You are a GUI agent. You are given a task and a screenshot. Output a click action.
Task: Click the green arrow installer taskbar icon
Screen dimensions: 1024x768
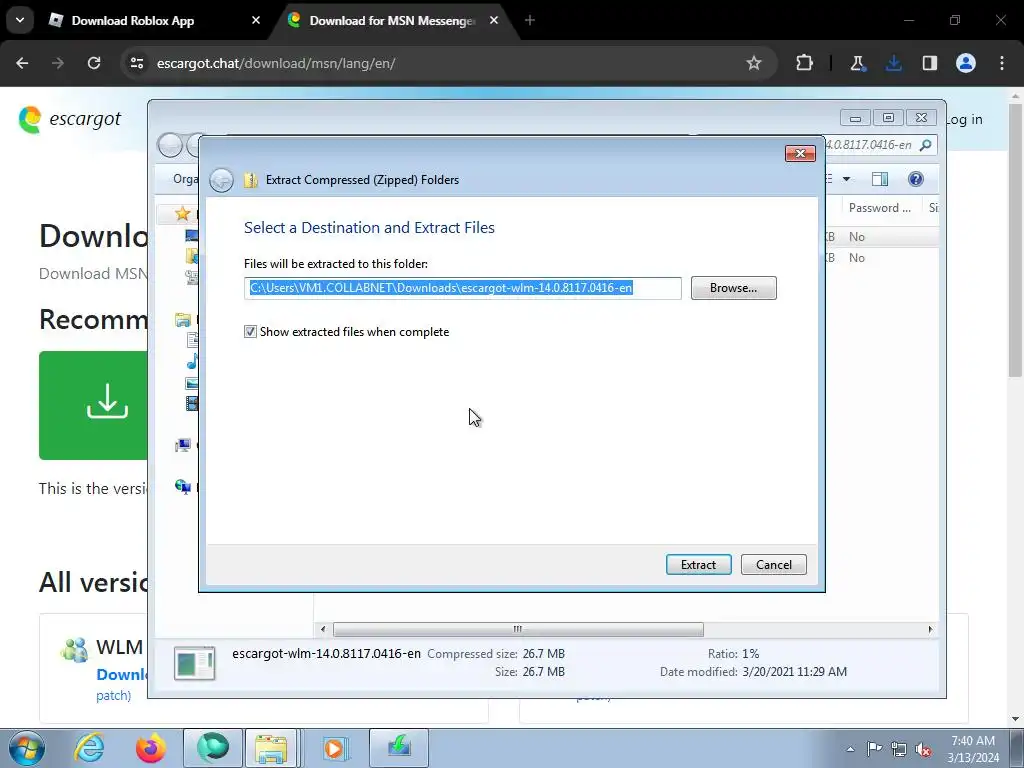(399, 748)
